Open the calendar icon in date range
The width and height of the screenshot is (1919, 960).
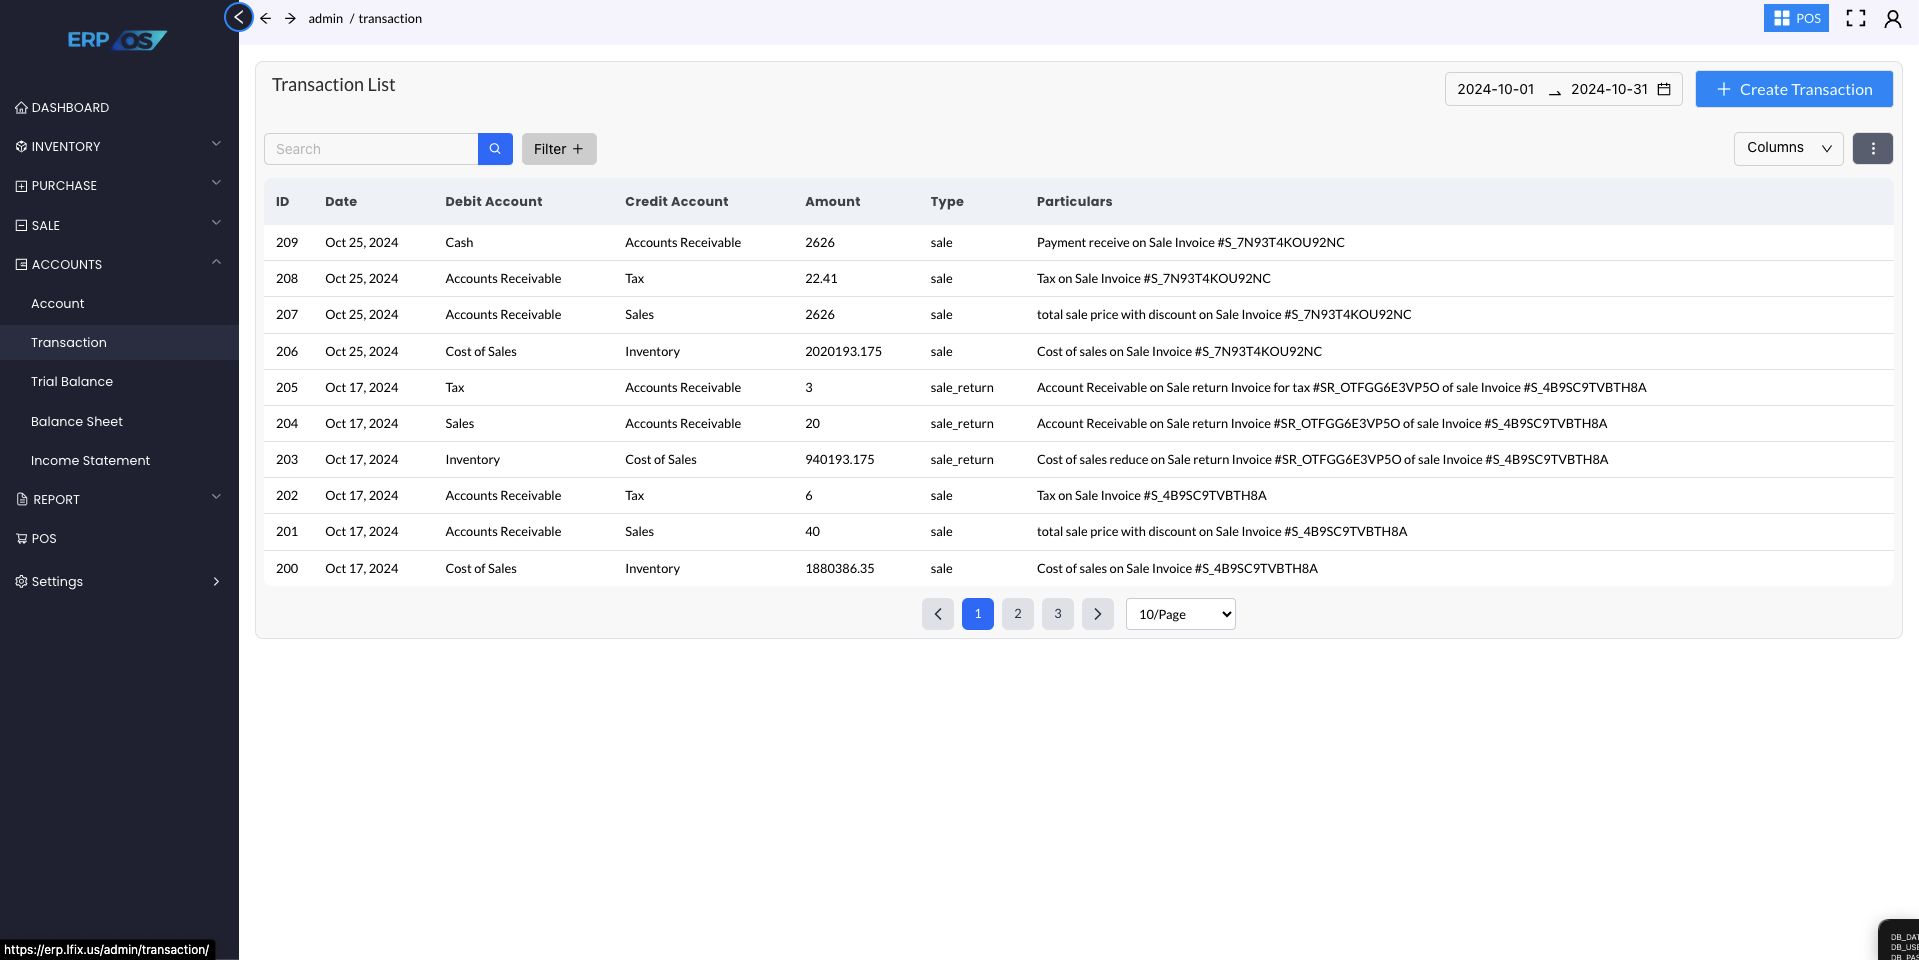tap(1664, 89)
